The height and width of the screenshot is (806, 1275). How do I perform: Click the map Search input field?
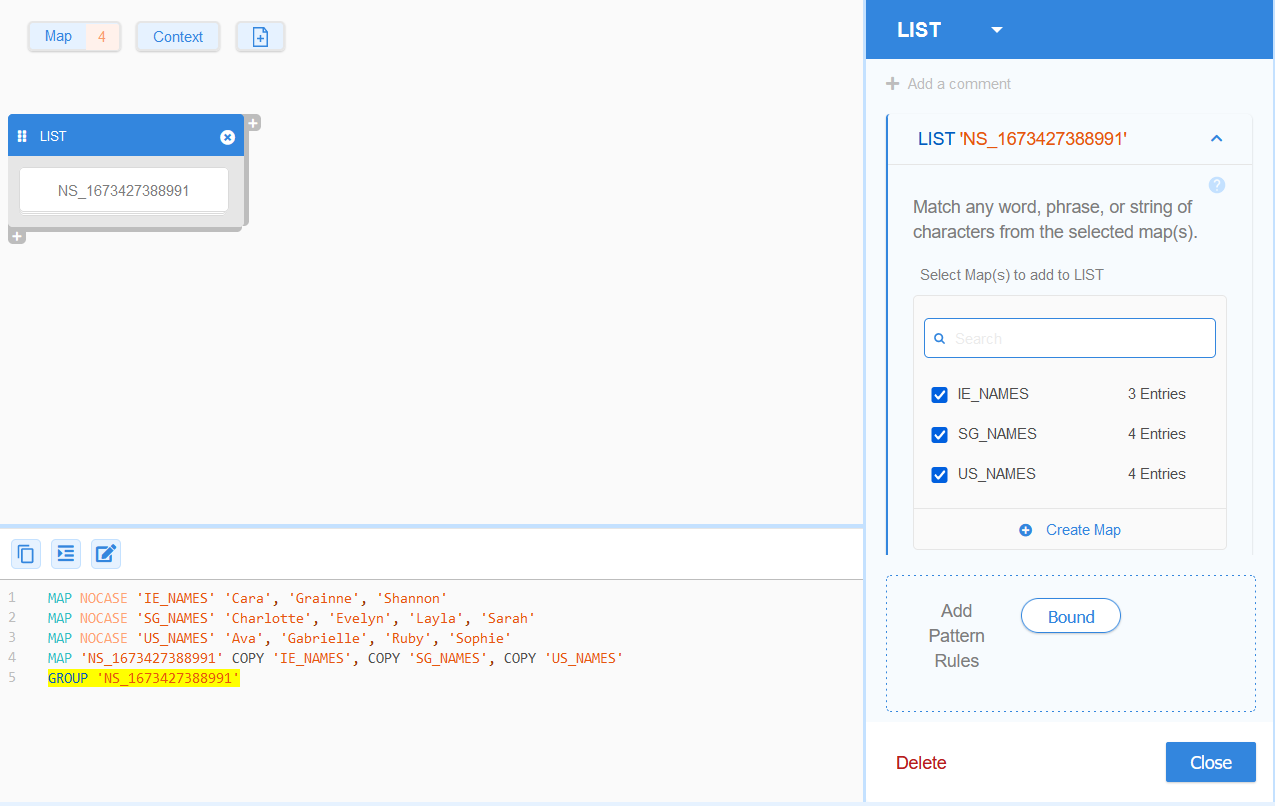tap(1070, 338)
